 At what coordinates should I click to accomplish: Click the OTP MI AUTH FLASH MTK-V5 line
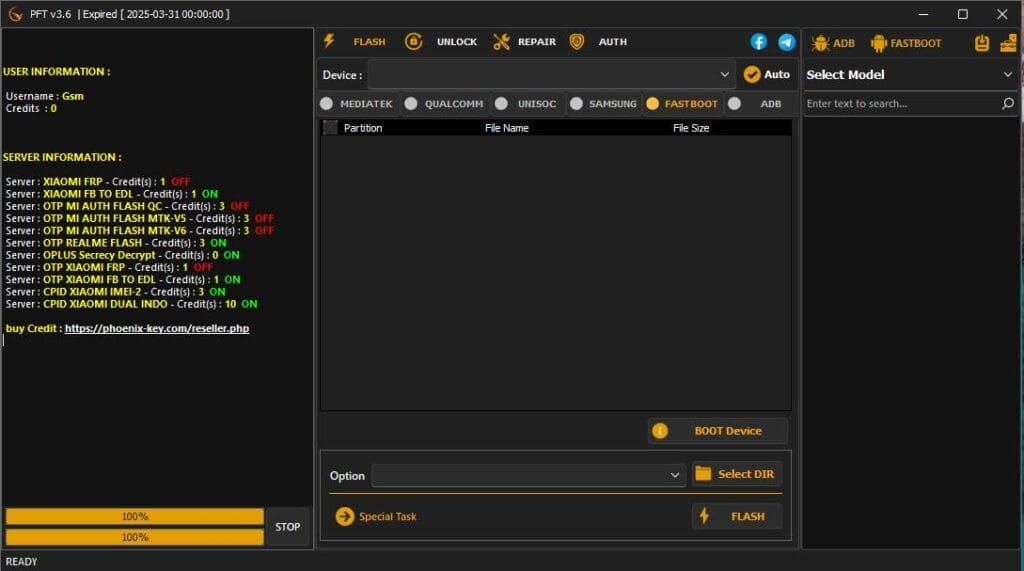click(140, 218)
